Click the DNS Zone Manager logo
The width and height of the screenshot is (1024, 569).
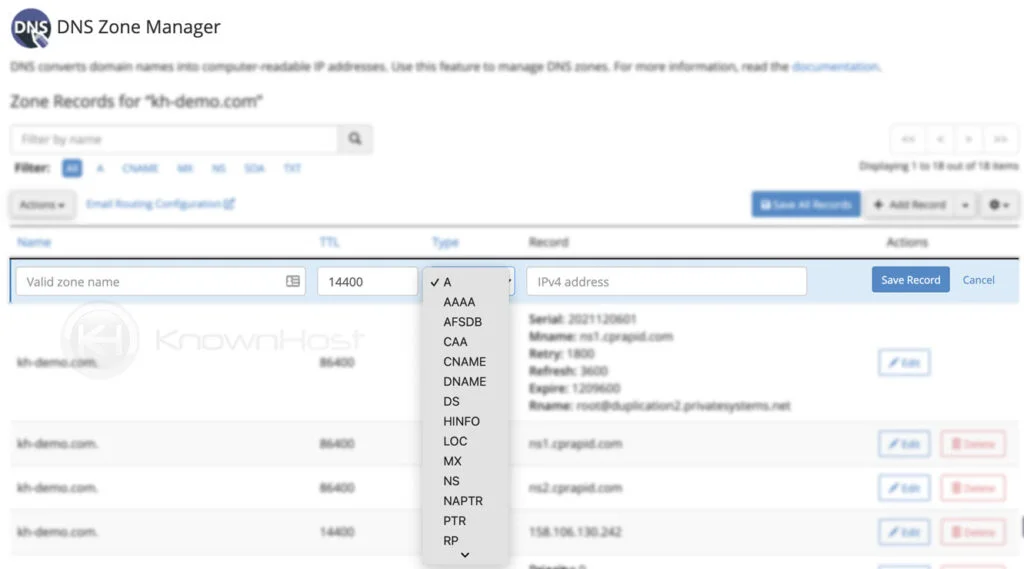[x=30, y=28]
